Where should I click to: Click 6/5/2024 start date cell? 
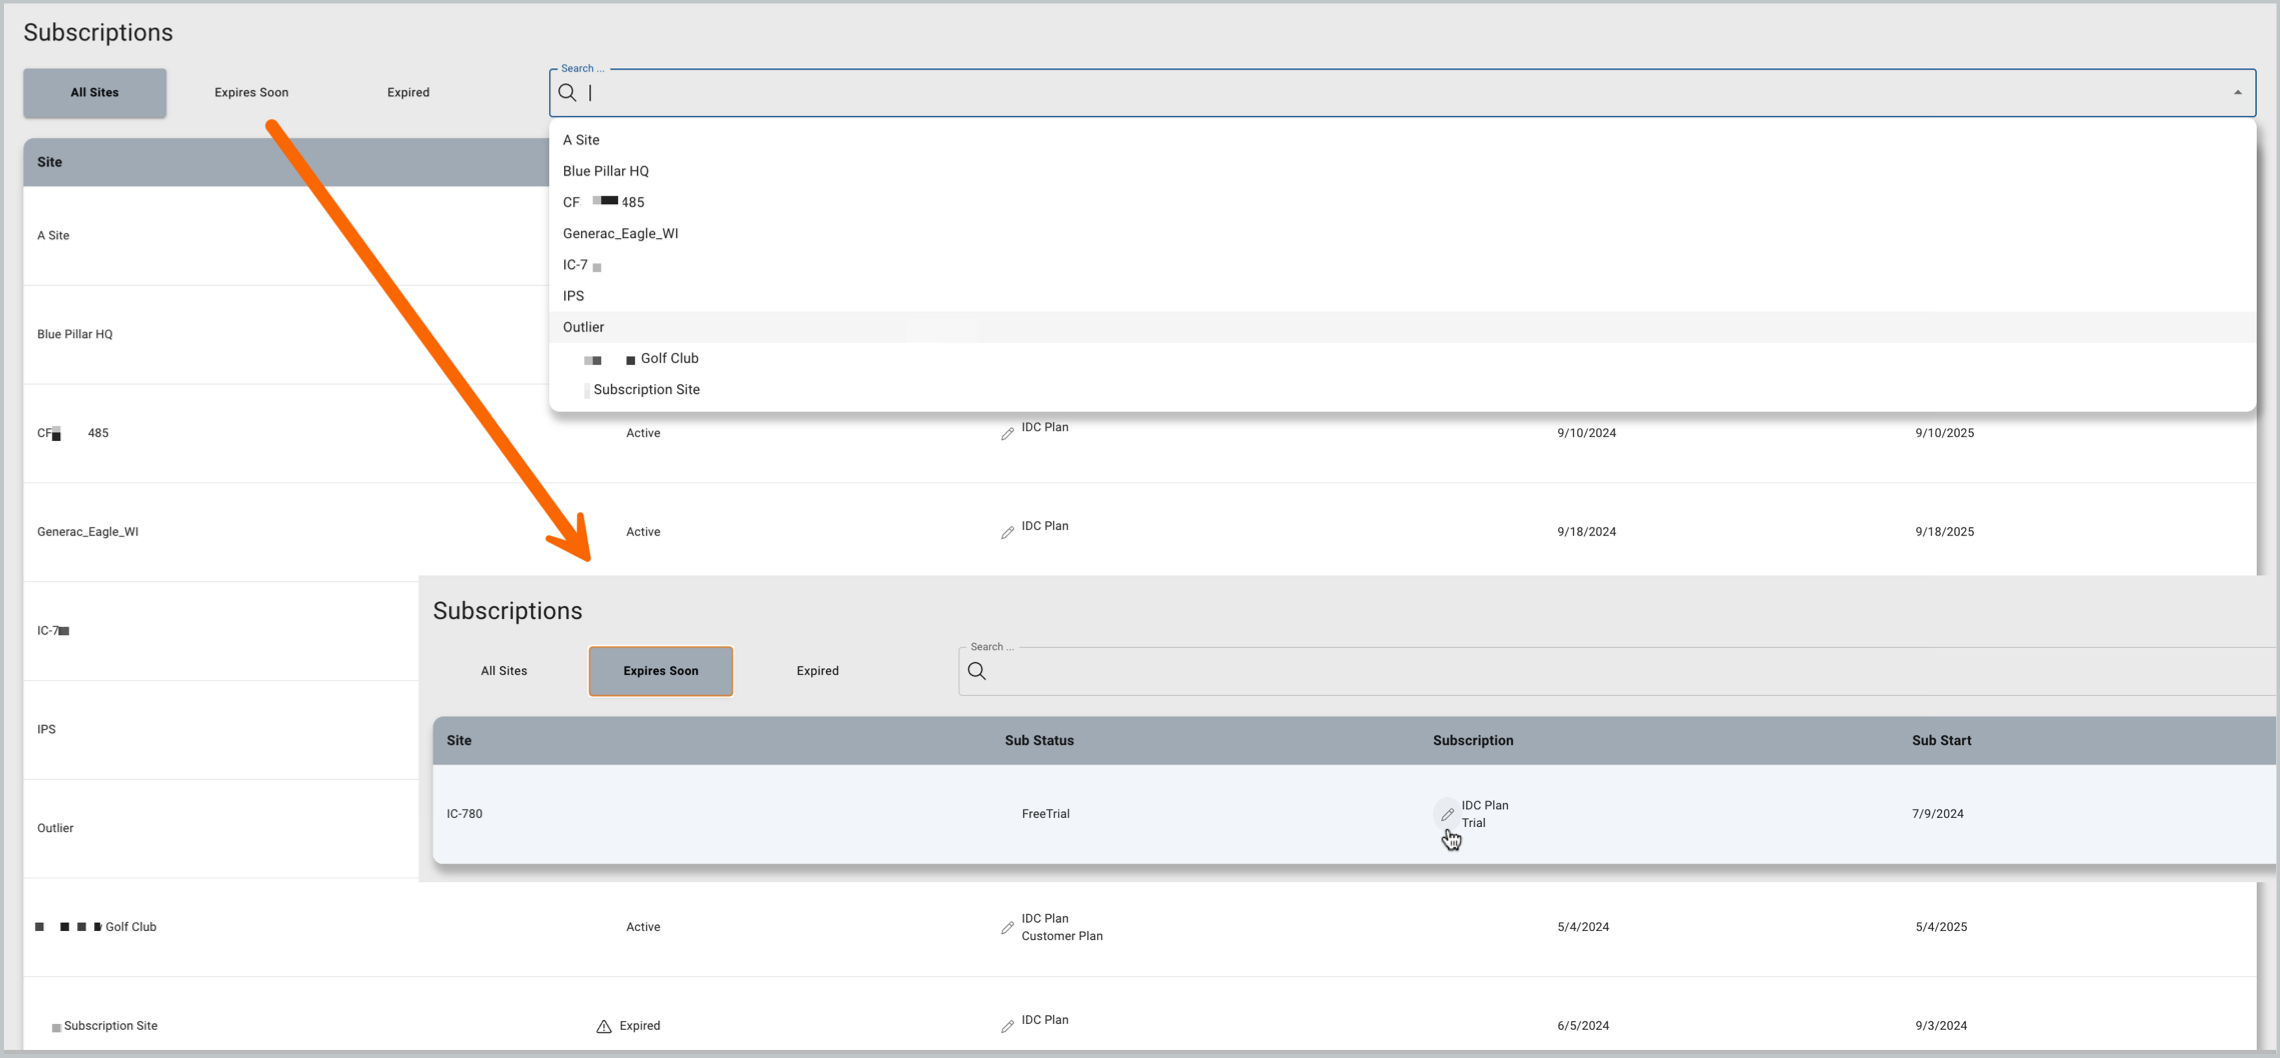coord(1583,1026)
